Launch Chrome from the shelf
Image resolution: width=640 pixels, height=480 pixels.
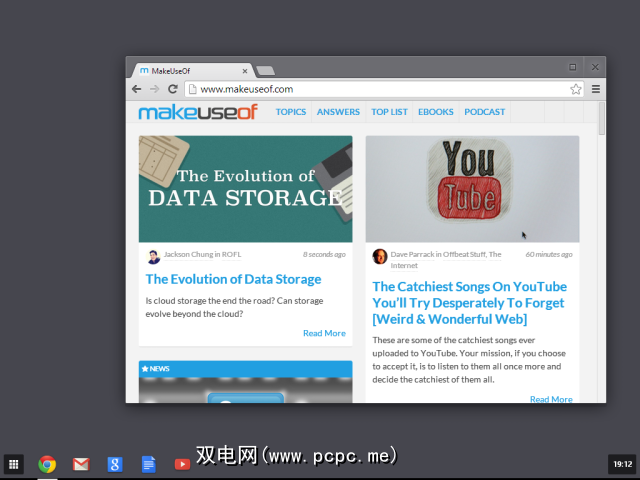(47, 464)
